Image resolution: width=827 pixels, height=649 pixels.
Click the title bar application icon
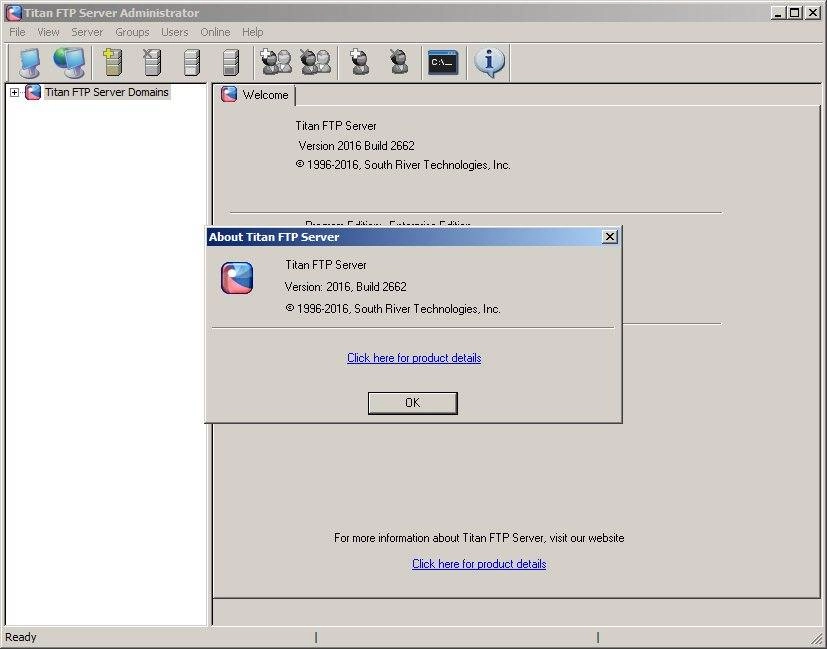(14, 13)
